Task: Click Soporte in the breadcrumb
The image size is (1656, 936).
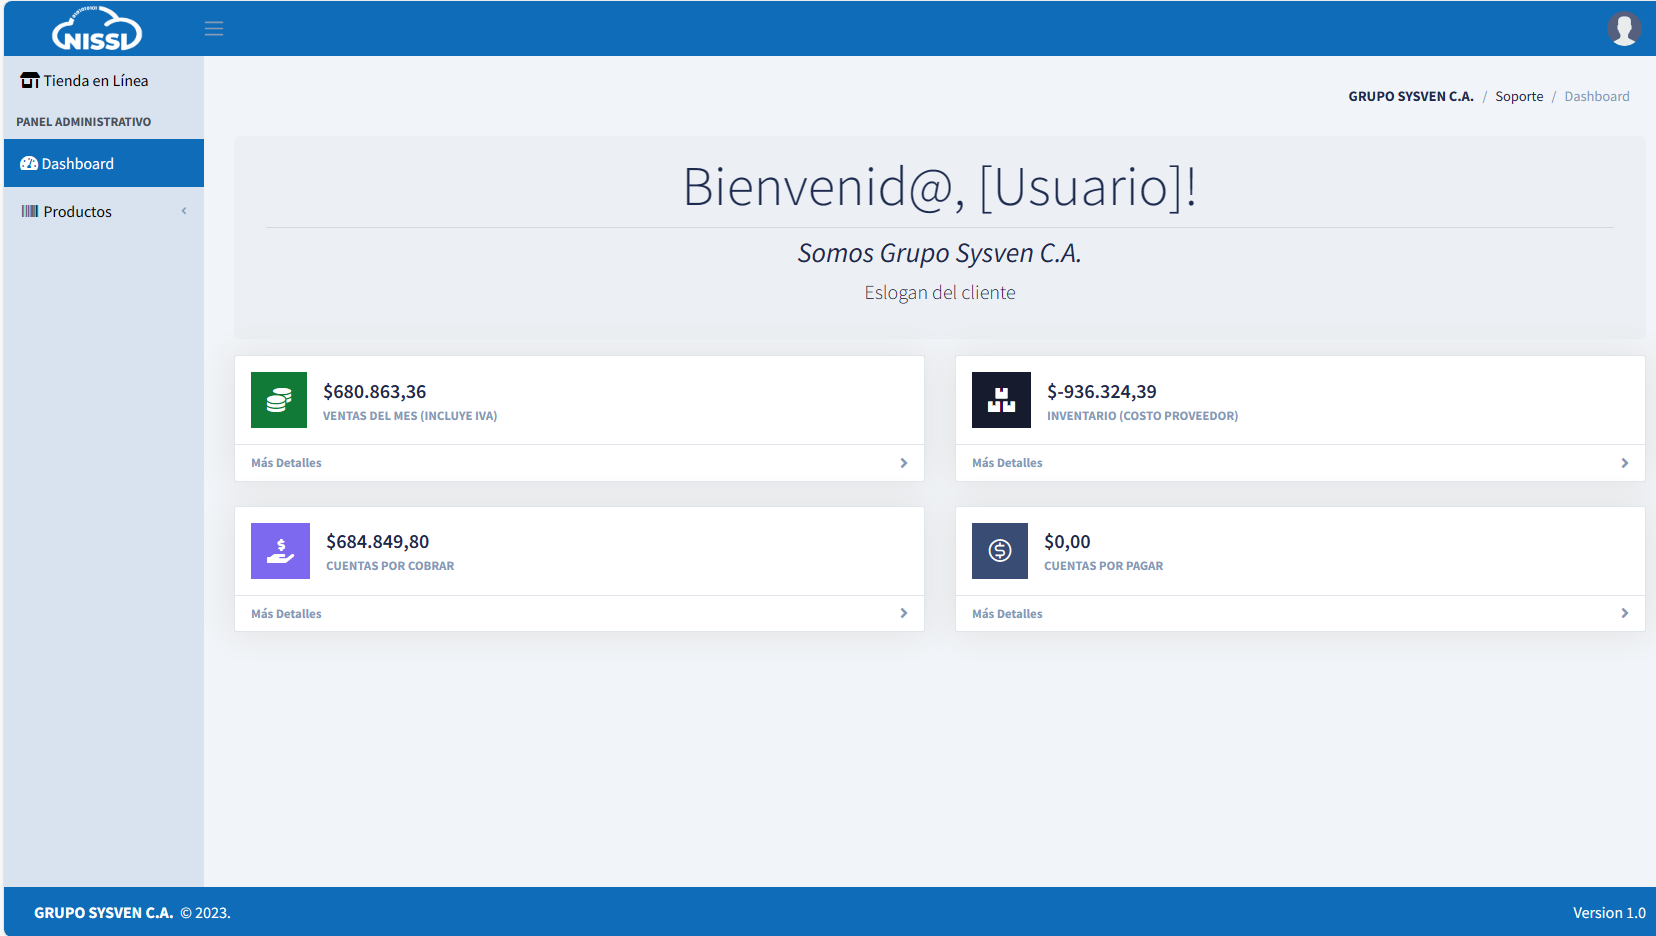Action: click(1519, 97)
